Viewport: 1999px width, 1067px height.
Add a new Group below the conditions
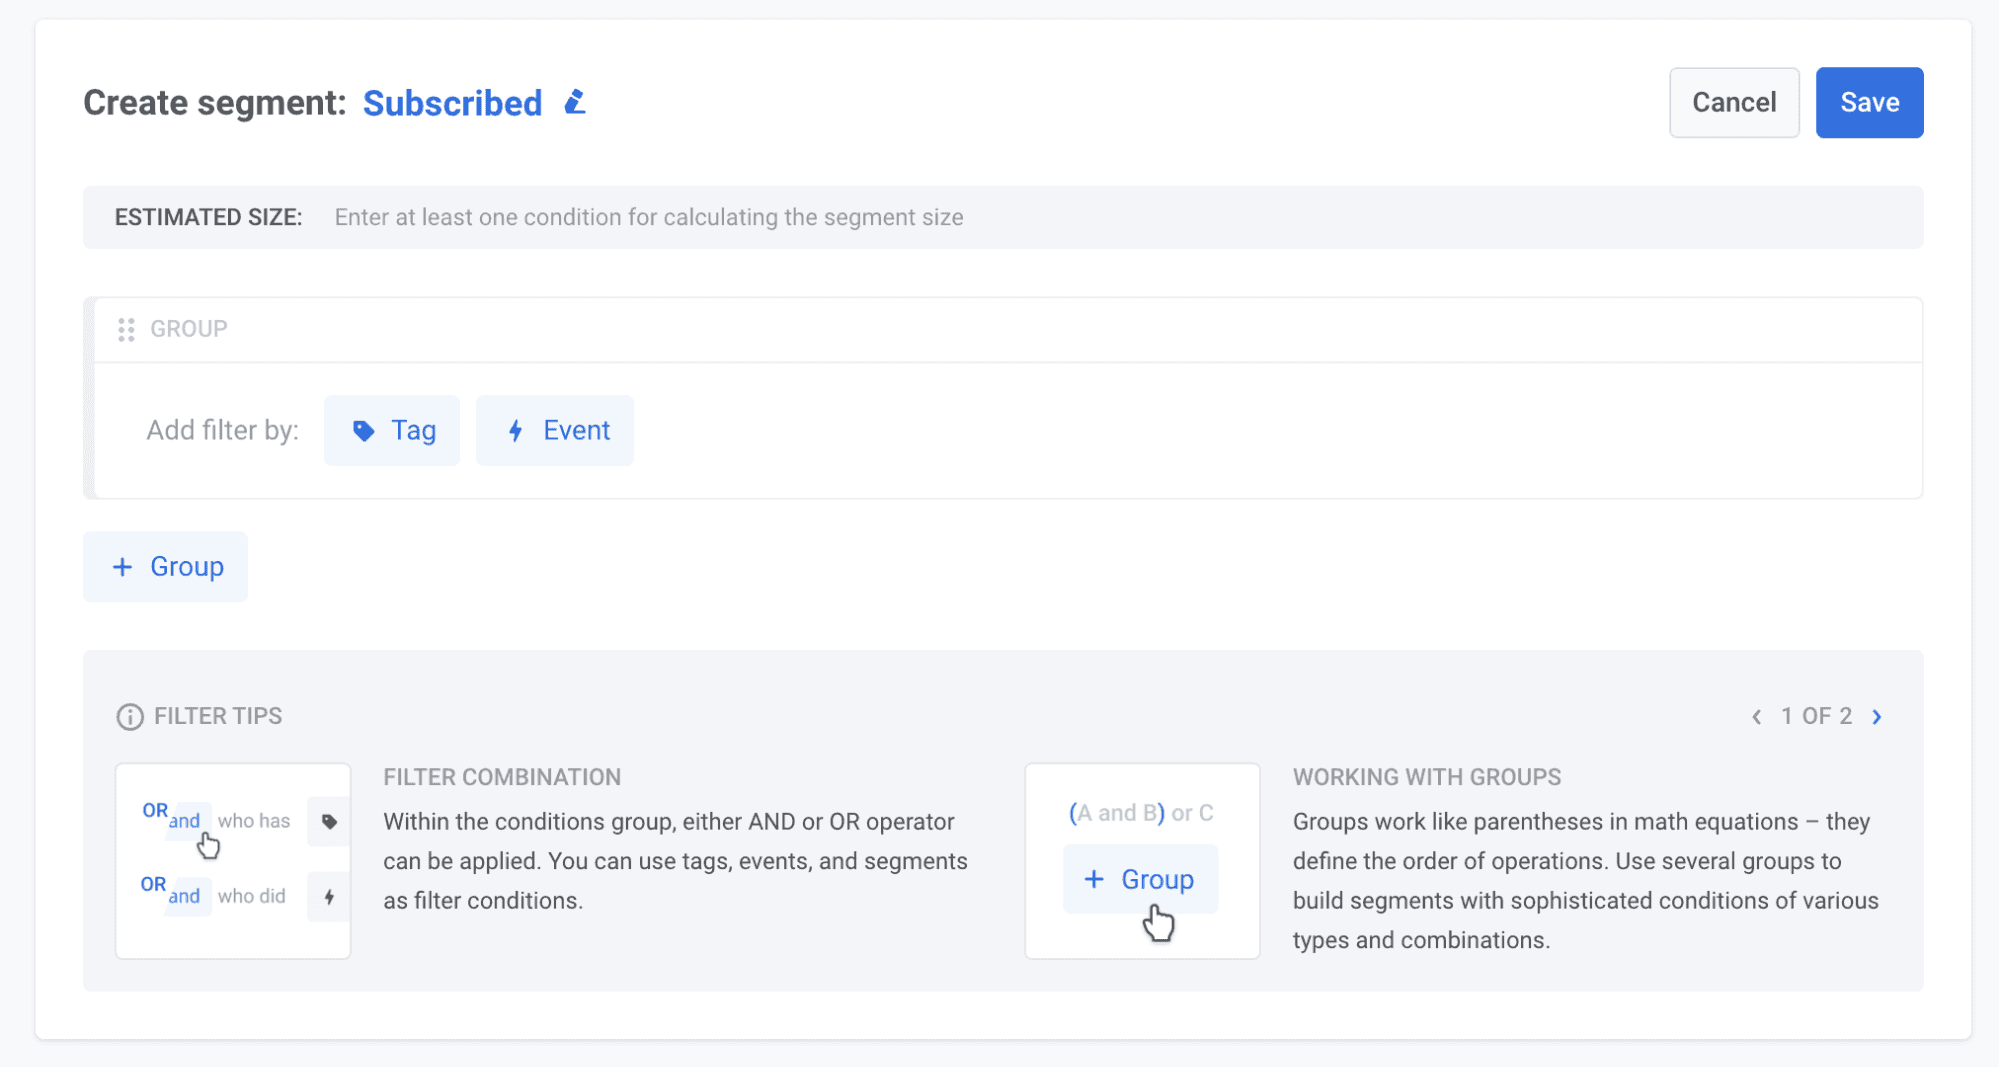pos(165,566)
